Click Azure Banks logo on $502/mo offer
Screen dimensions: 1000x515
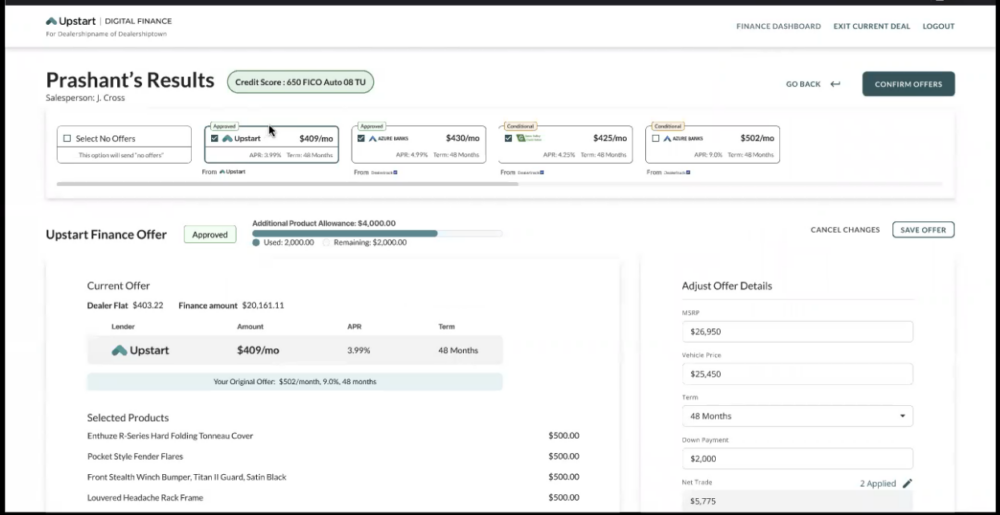[x=683, y=139]
